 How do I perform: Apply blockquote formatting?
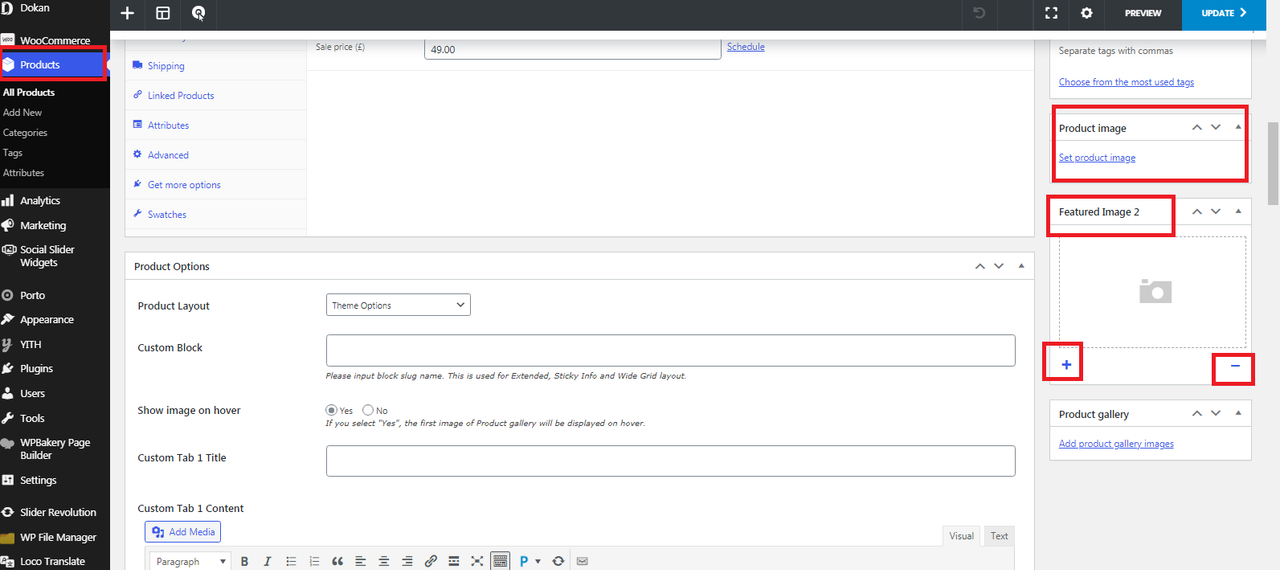[x=337, y=561]
